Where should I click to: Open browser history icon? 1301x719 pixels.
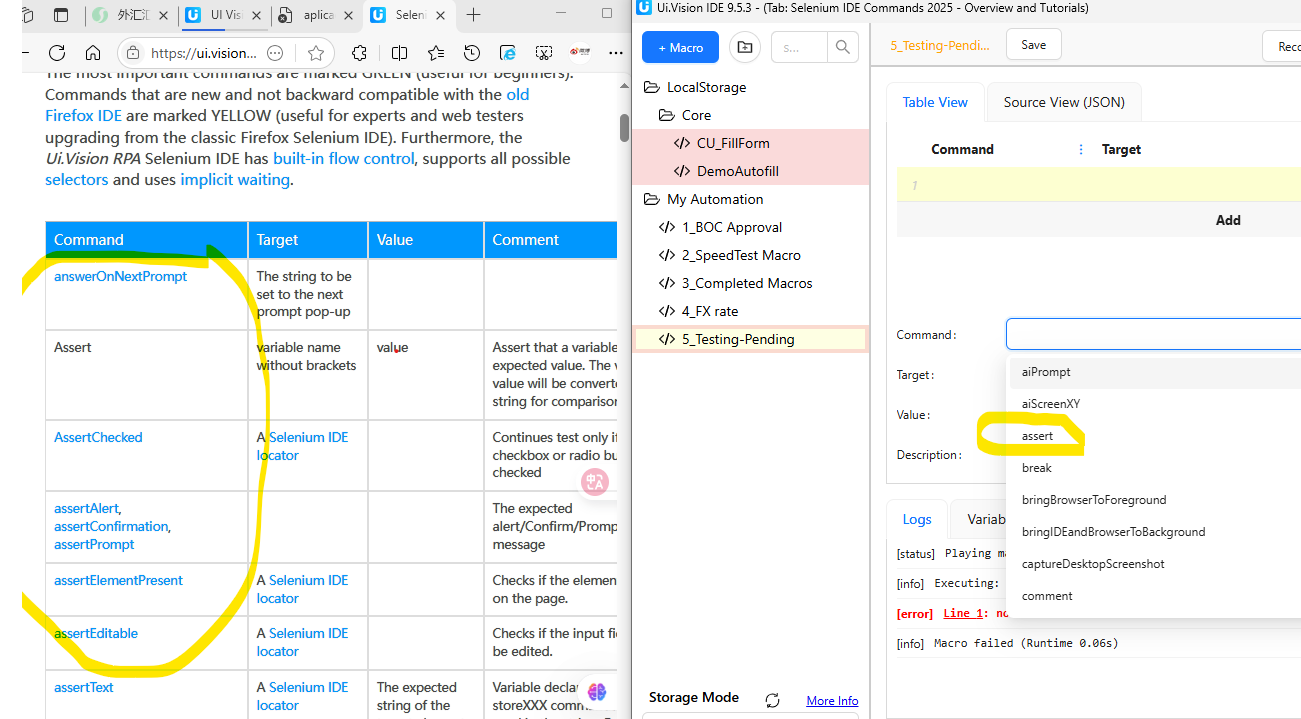click(472, 53)
